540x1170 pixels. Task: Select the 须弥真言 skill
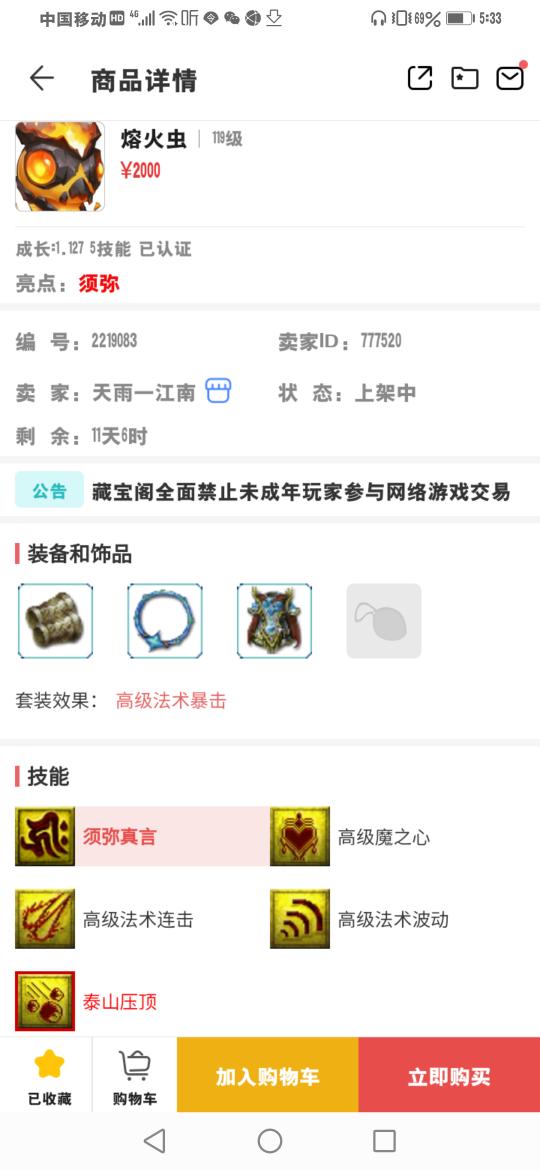point(141,836)
